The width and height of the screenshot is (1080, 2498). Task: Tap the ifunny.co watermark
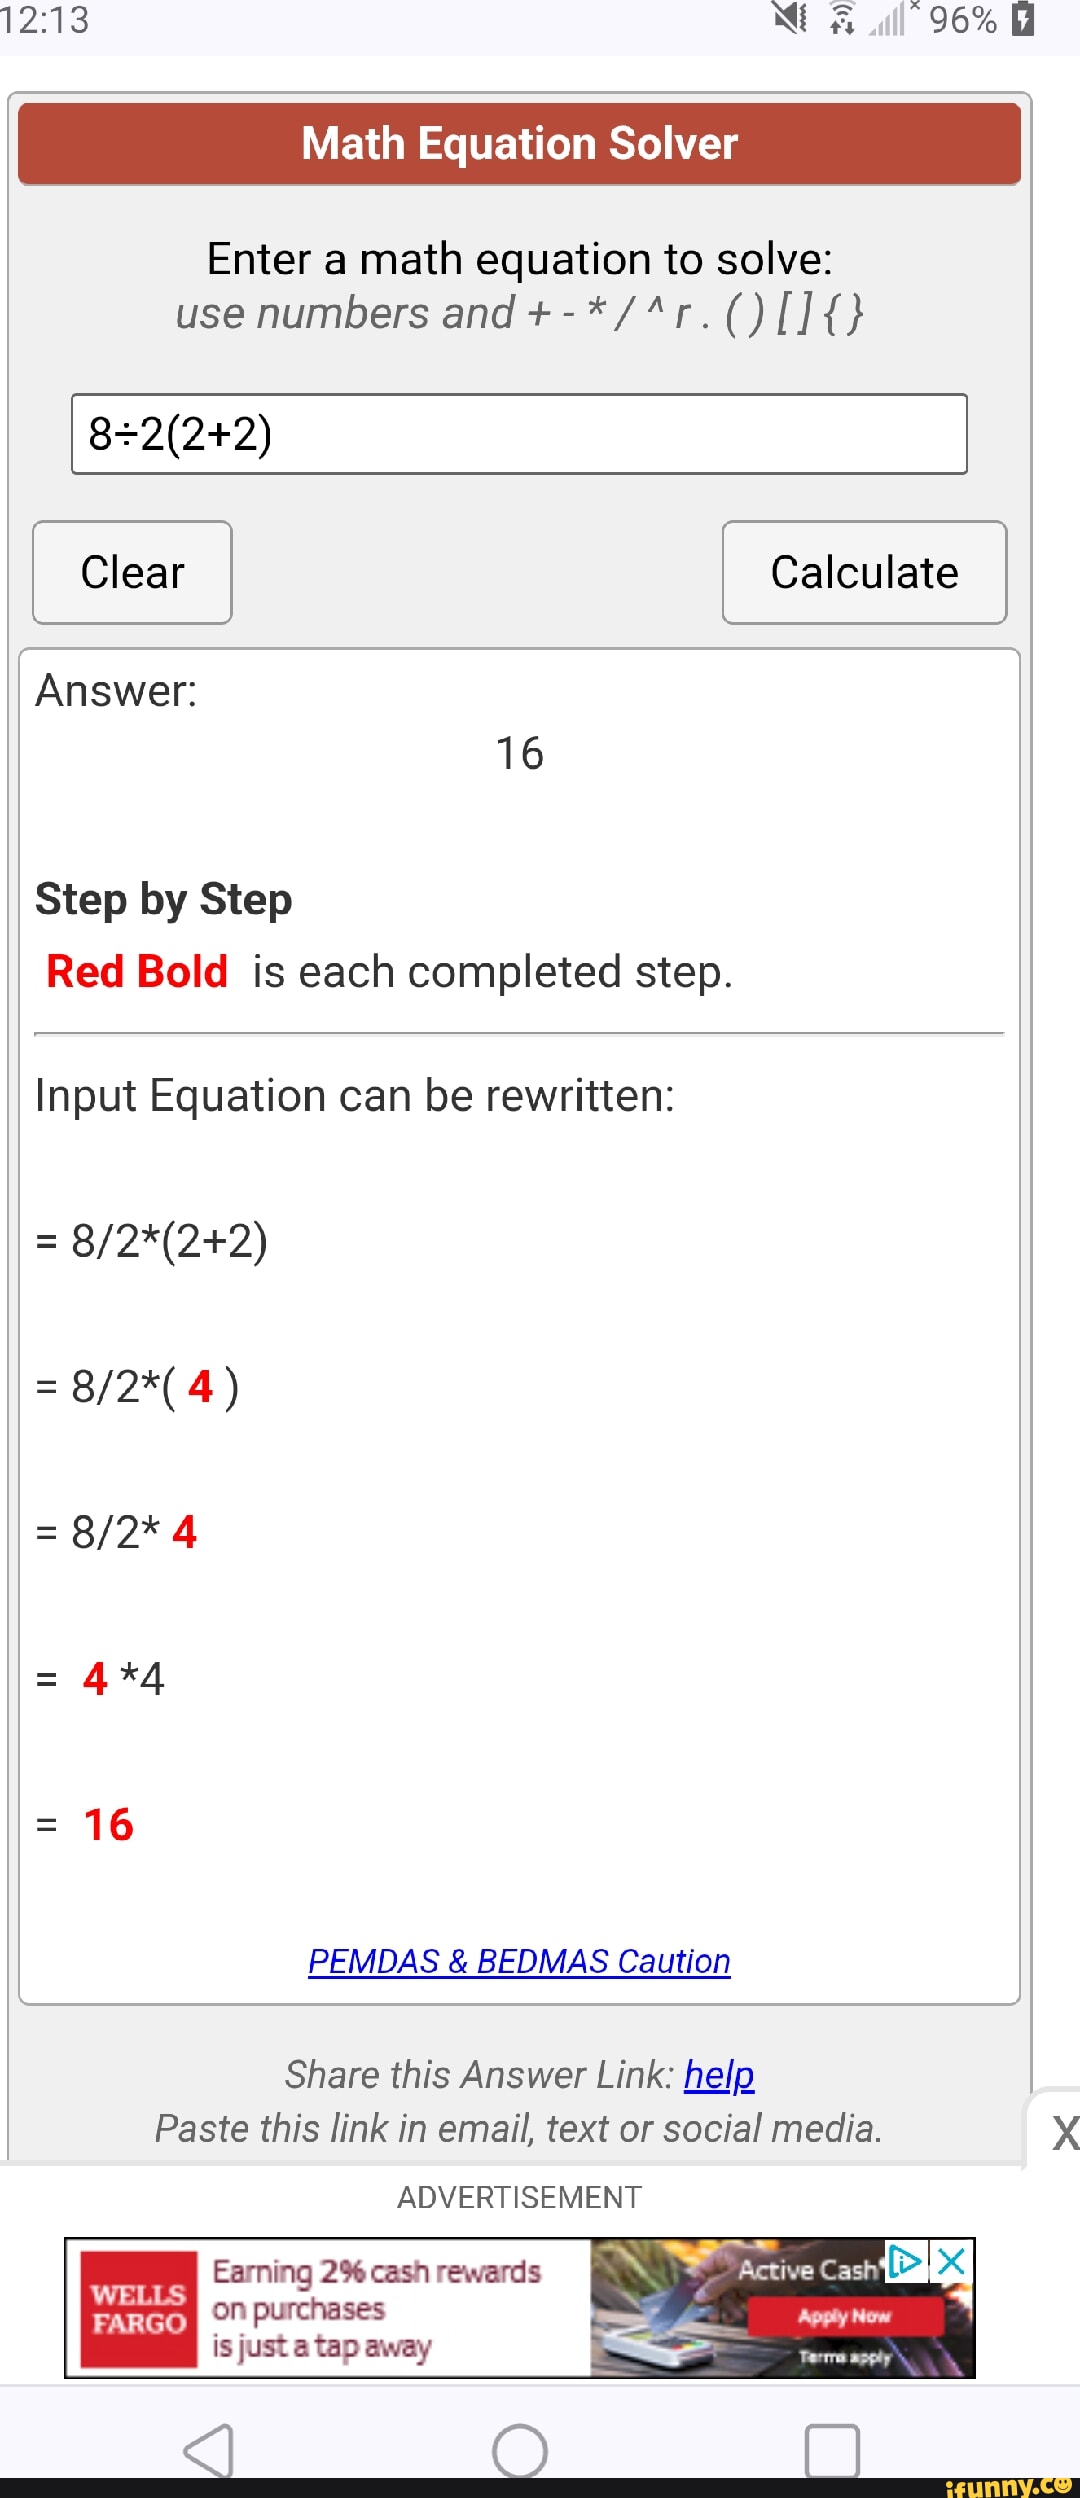coord(1009,2485)
